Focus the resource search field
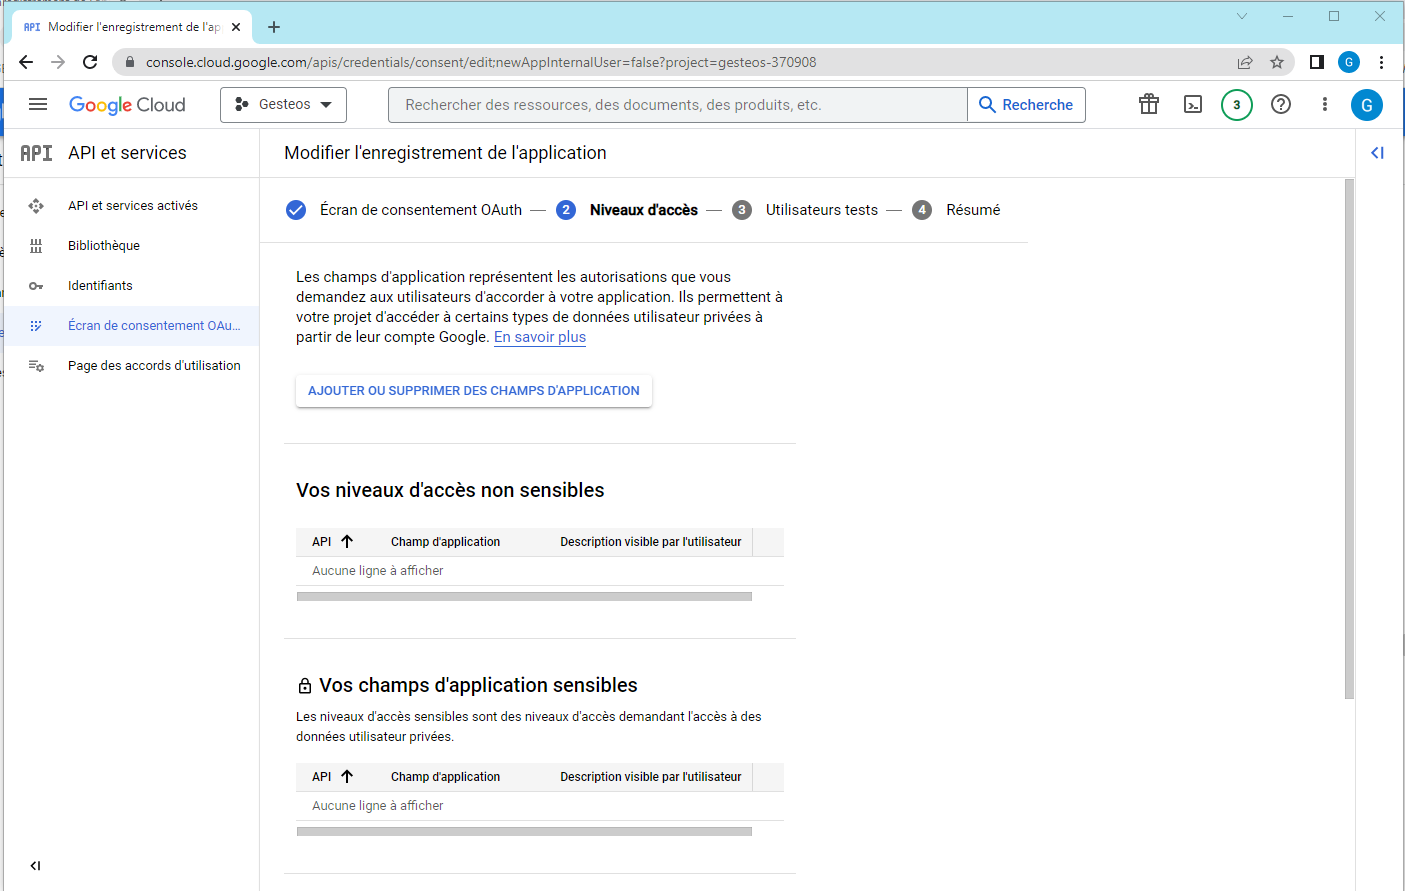The image size is (1405, 891). point(678,105)
